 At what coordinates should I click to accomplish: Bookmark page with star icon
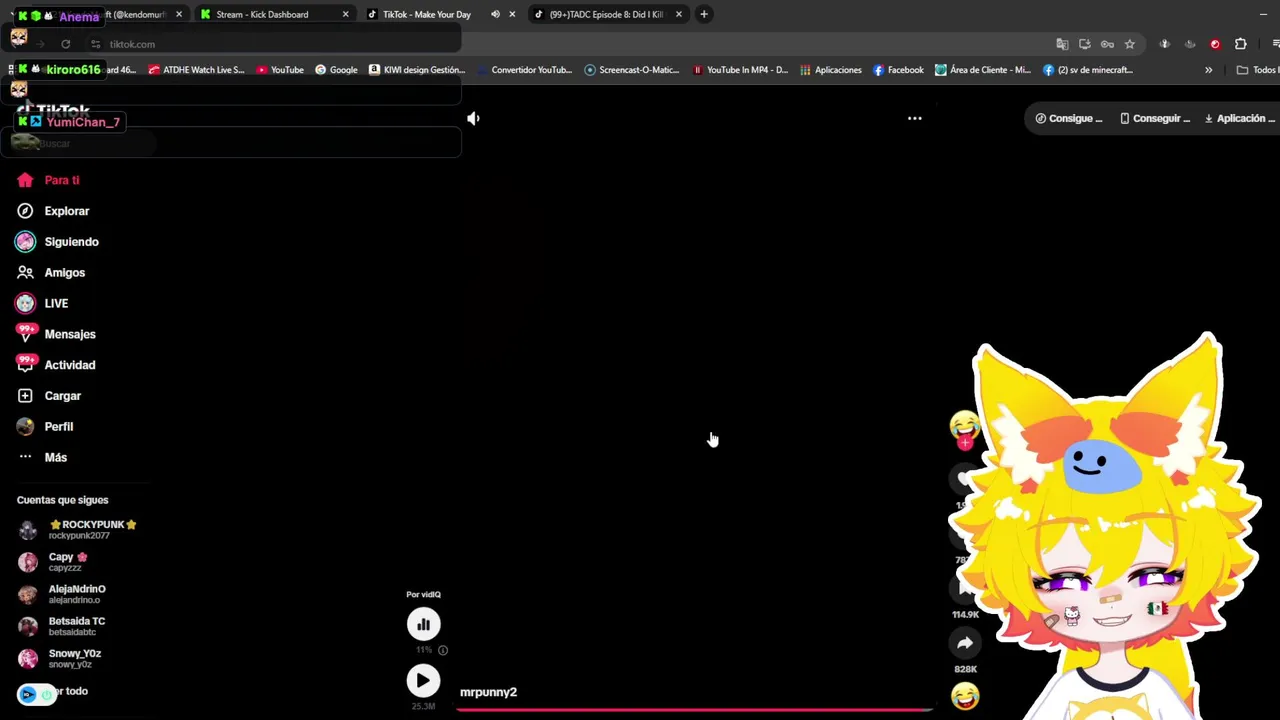pos(1129,44)
